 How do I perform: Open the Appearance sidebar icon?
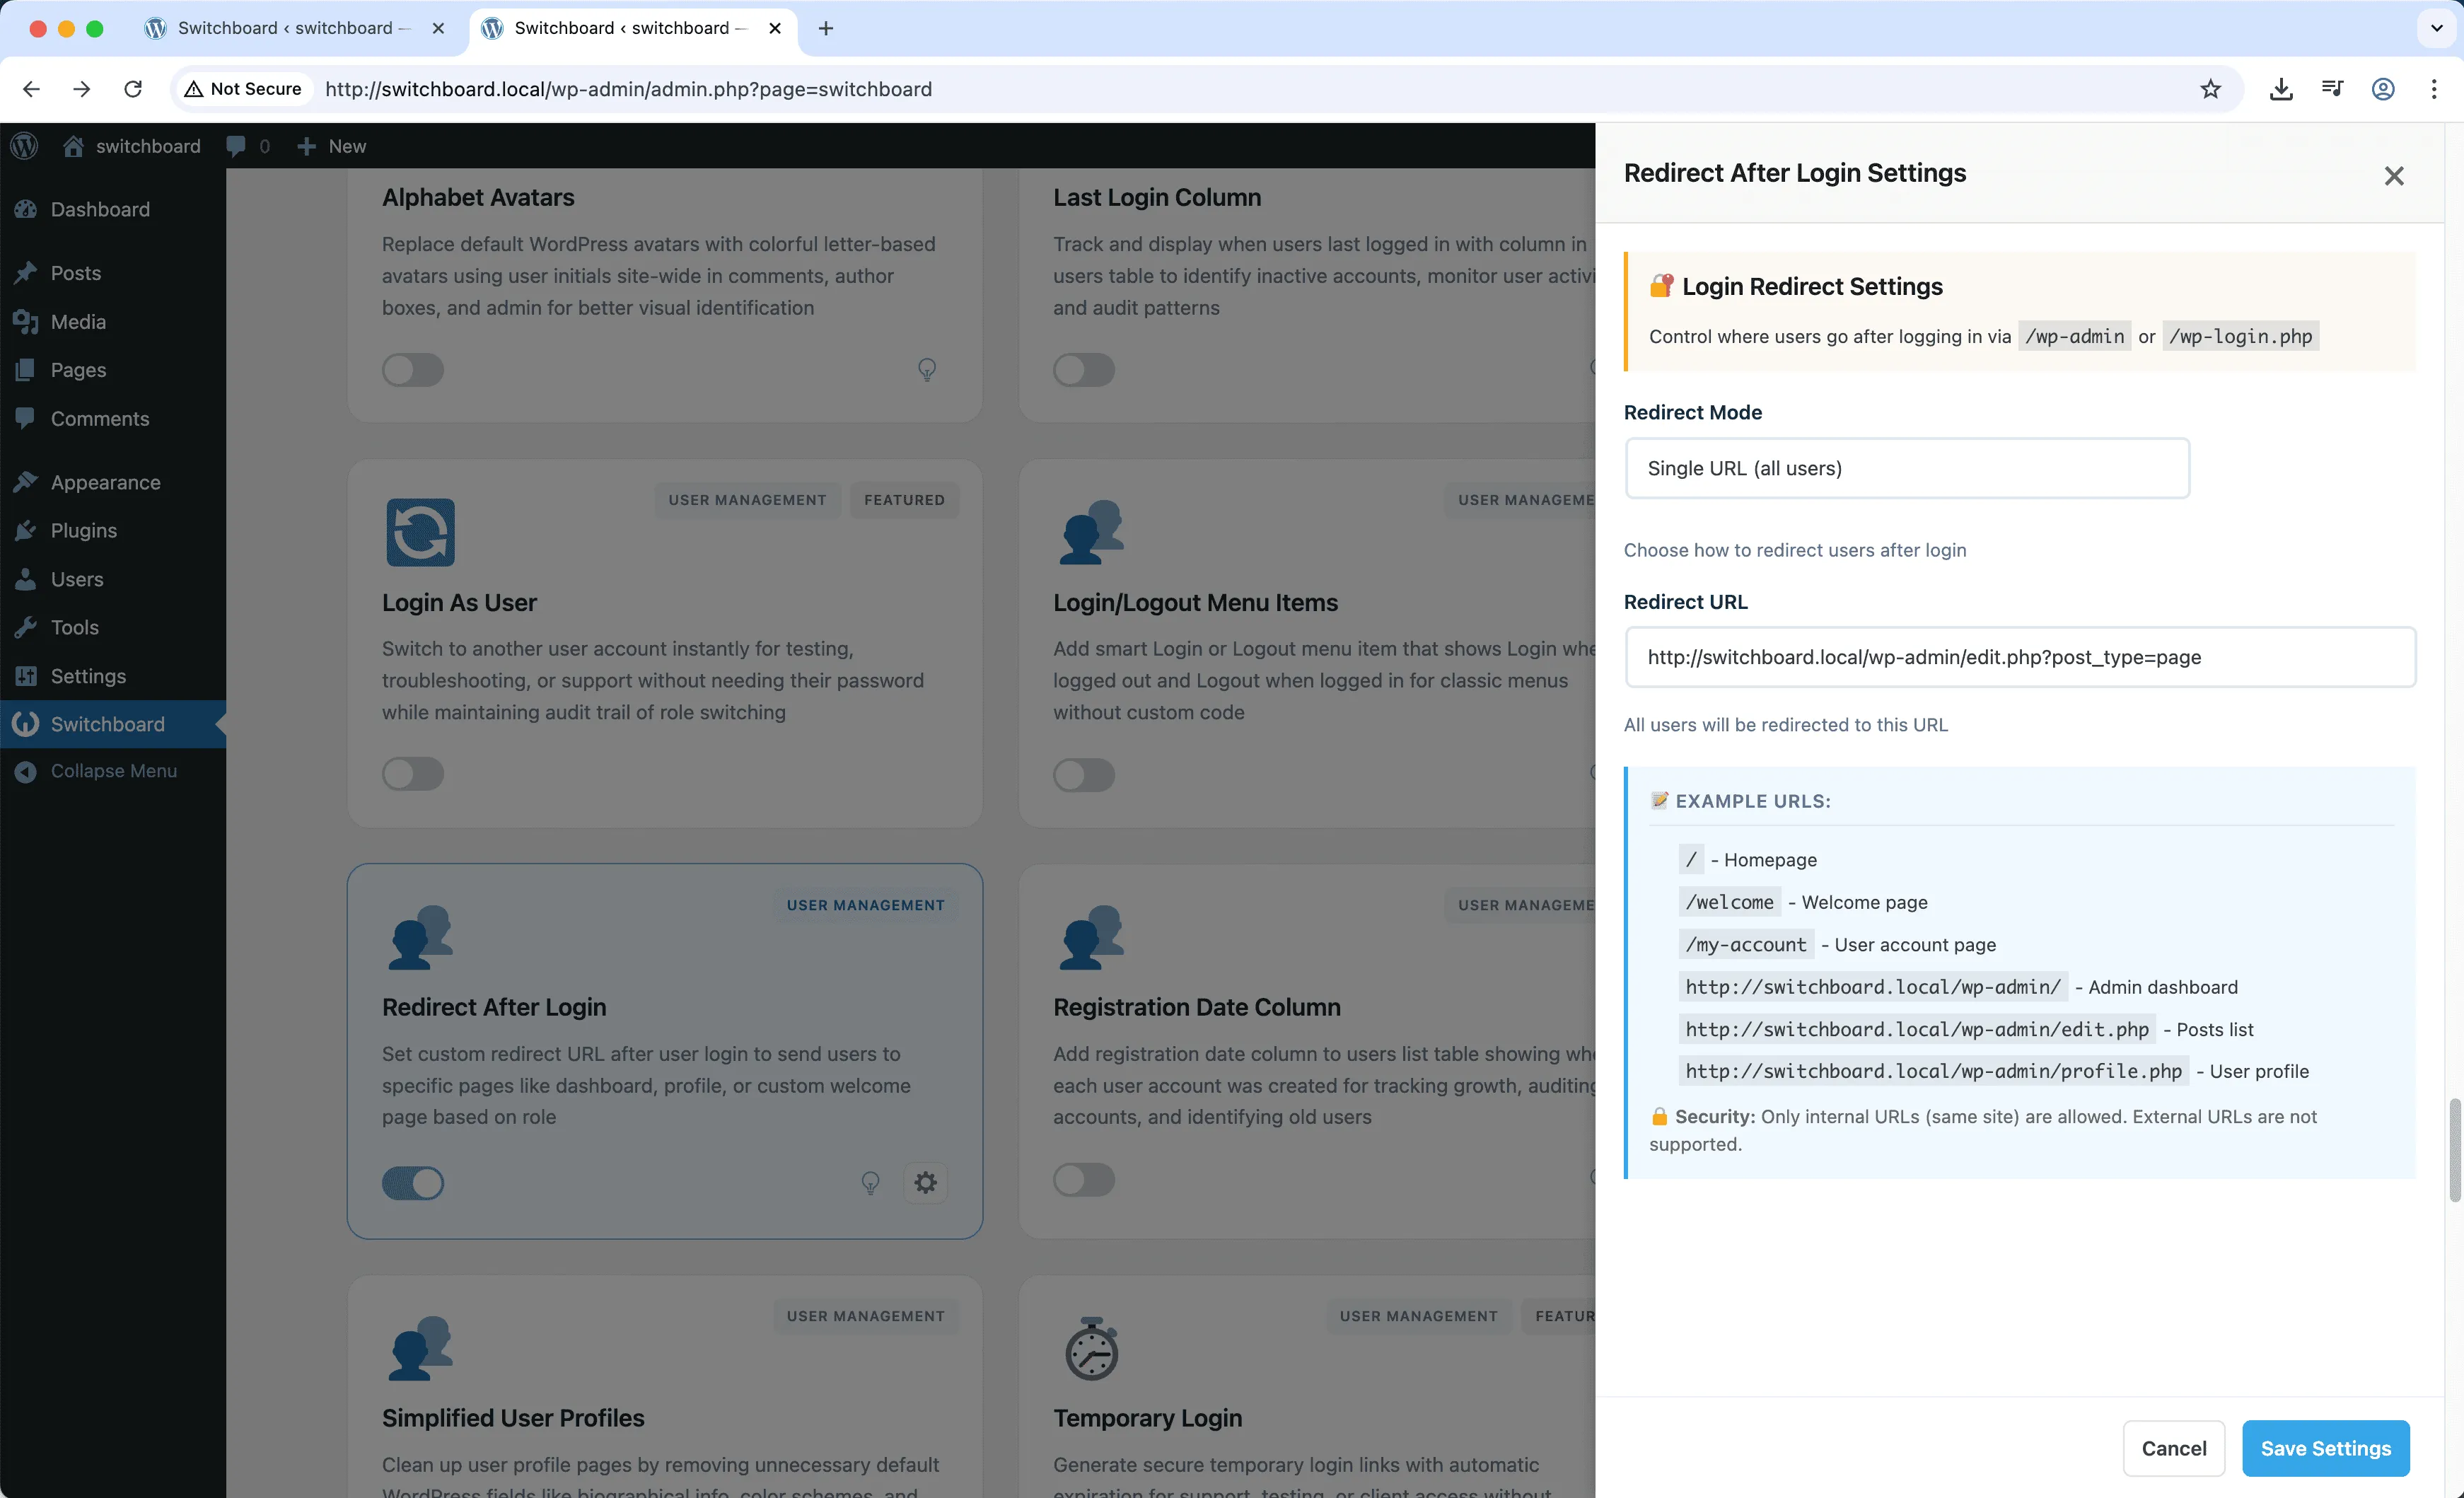[x=26, y=481]
